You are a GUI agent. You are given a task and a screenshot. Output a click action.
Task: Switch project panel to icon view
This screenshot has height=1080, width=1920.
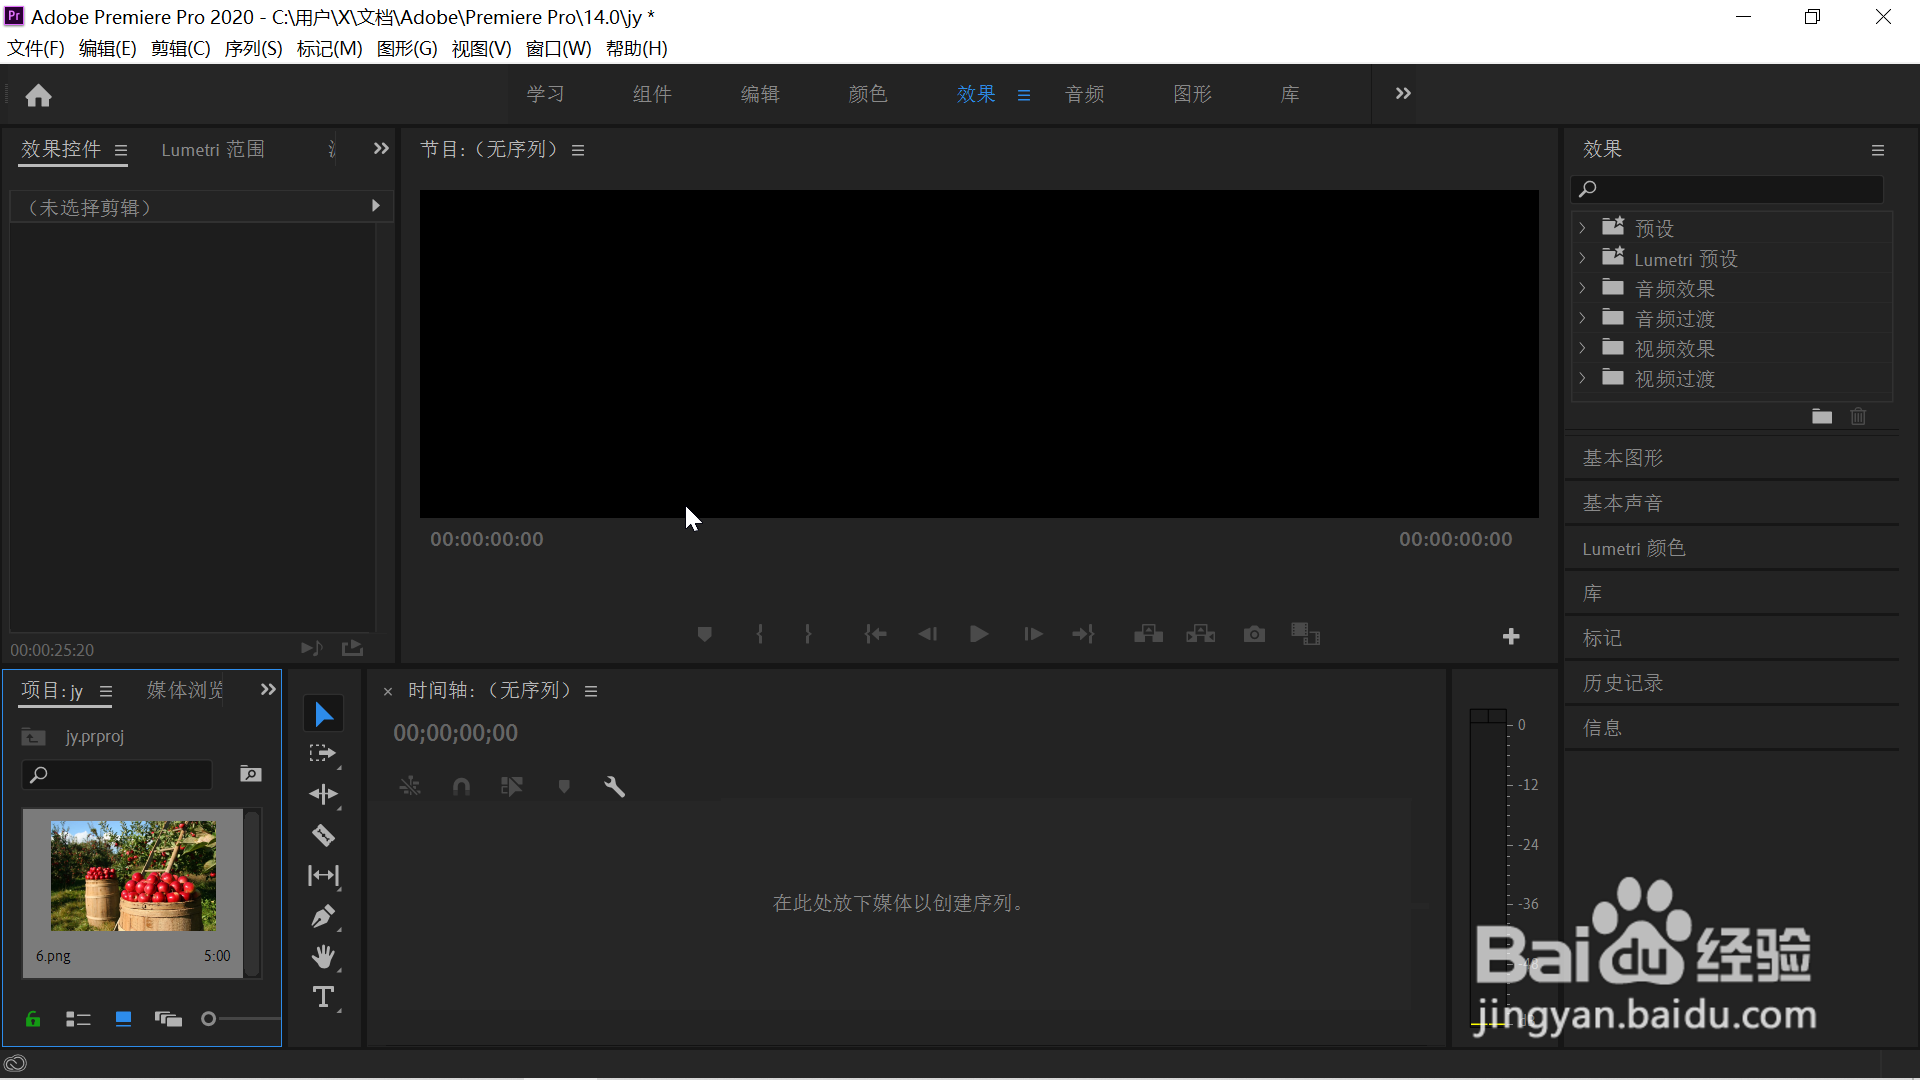click(123, 1019)
